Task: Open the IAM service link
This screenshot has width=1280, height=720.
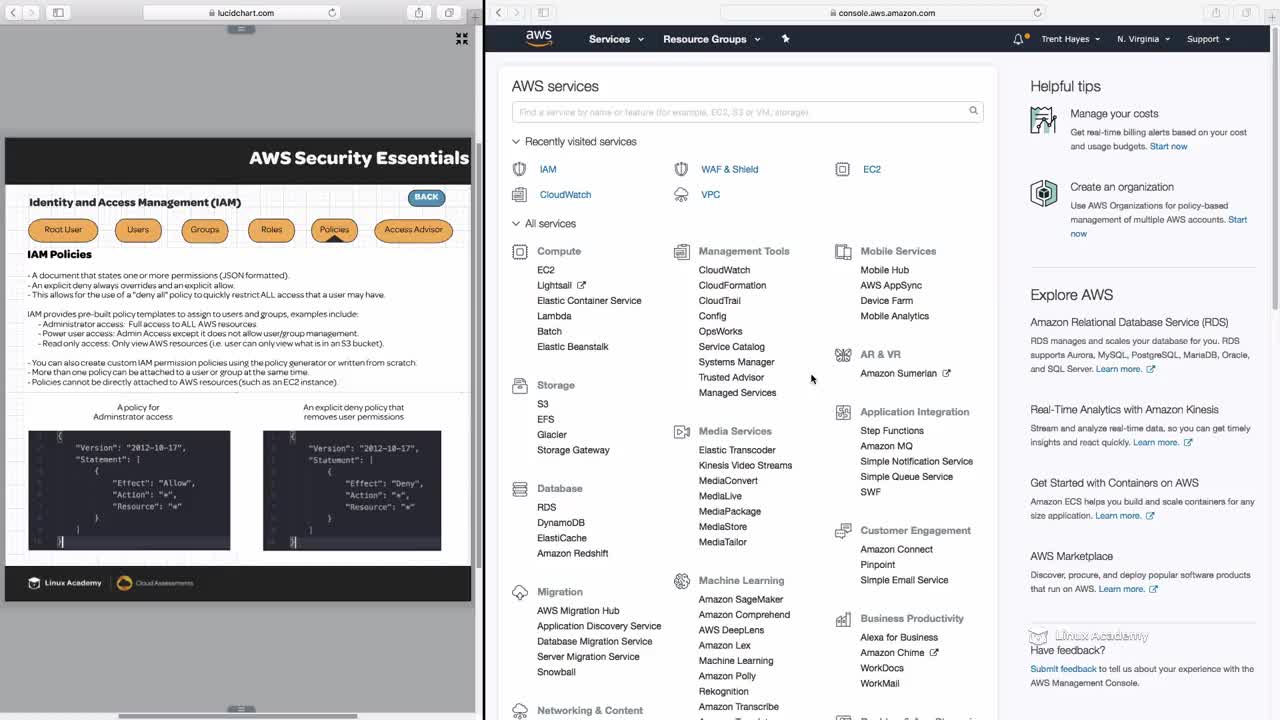Action: (x=548, y=169)
